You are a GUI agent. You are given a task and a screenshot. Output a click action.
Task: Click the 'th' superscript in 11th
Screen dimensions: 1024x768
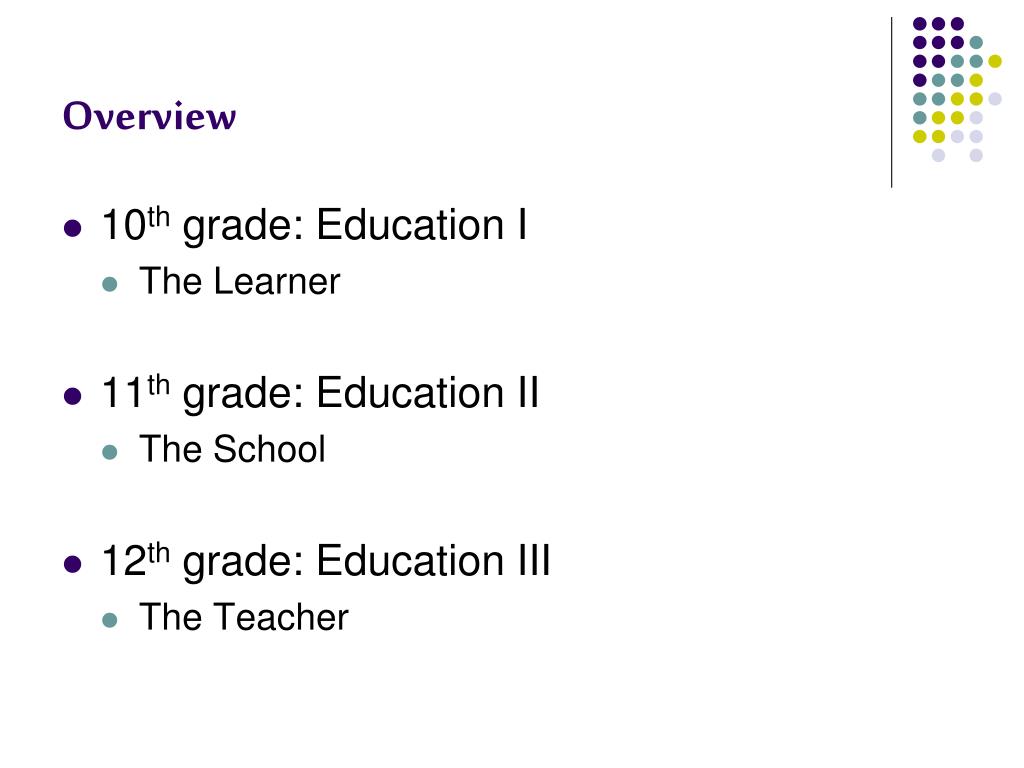(x=159, y=385)
